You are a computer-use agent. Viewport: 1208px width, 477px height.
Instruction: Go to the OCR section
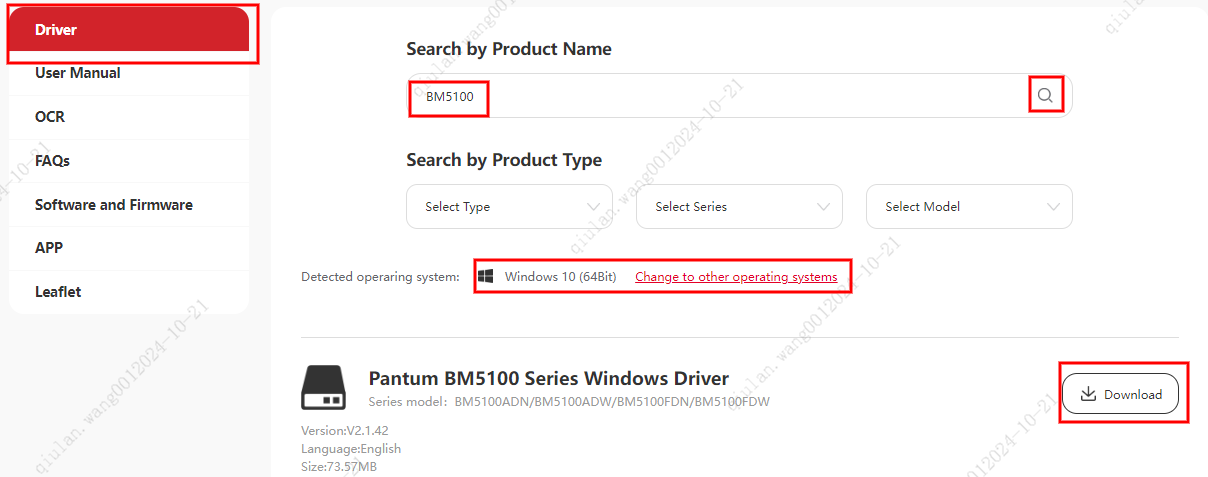click(129, 117)
